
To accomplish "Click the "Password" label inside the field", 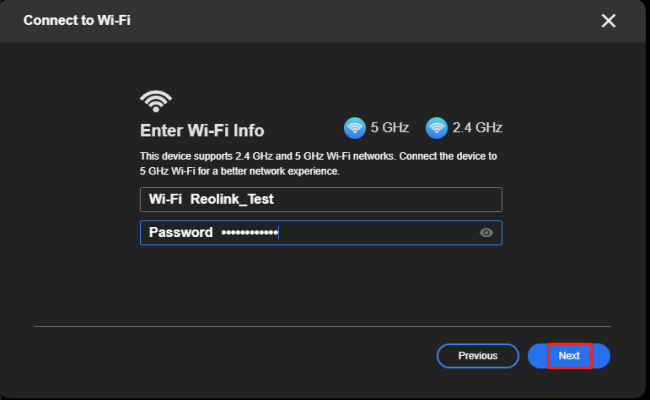I will click(181, 233).
